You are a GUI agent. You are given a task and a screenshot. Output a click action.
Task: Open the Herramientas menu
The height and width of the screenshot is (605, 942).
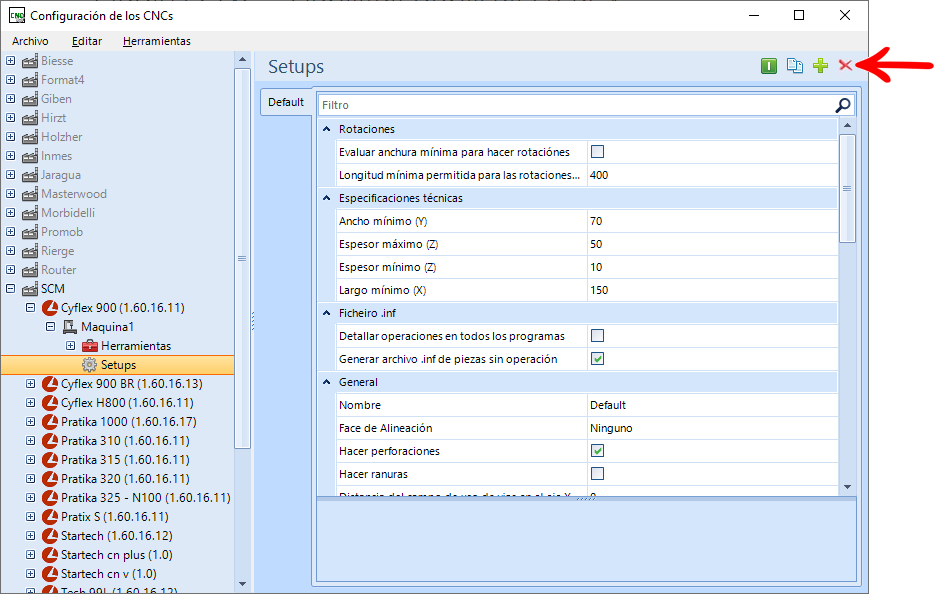[157, 41]
